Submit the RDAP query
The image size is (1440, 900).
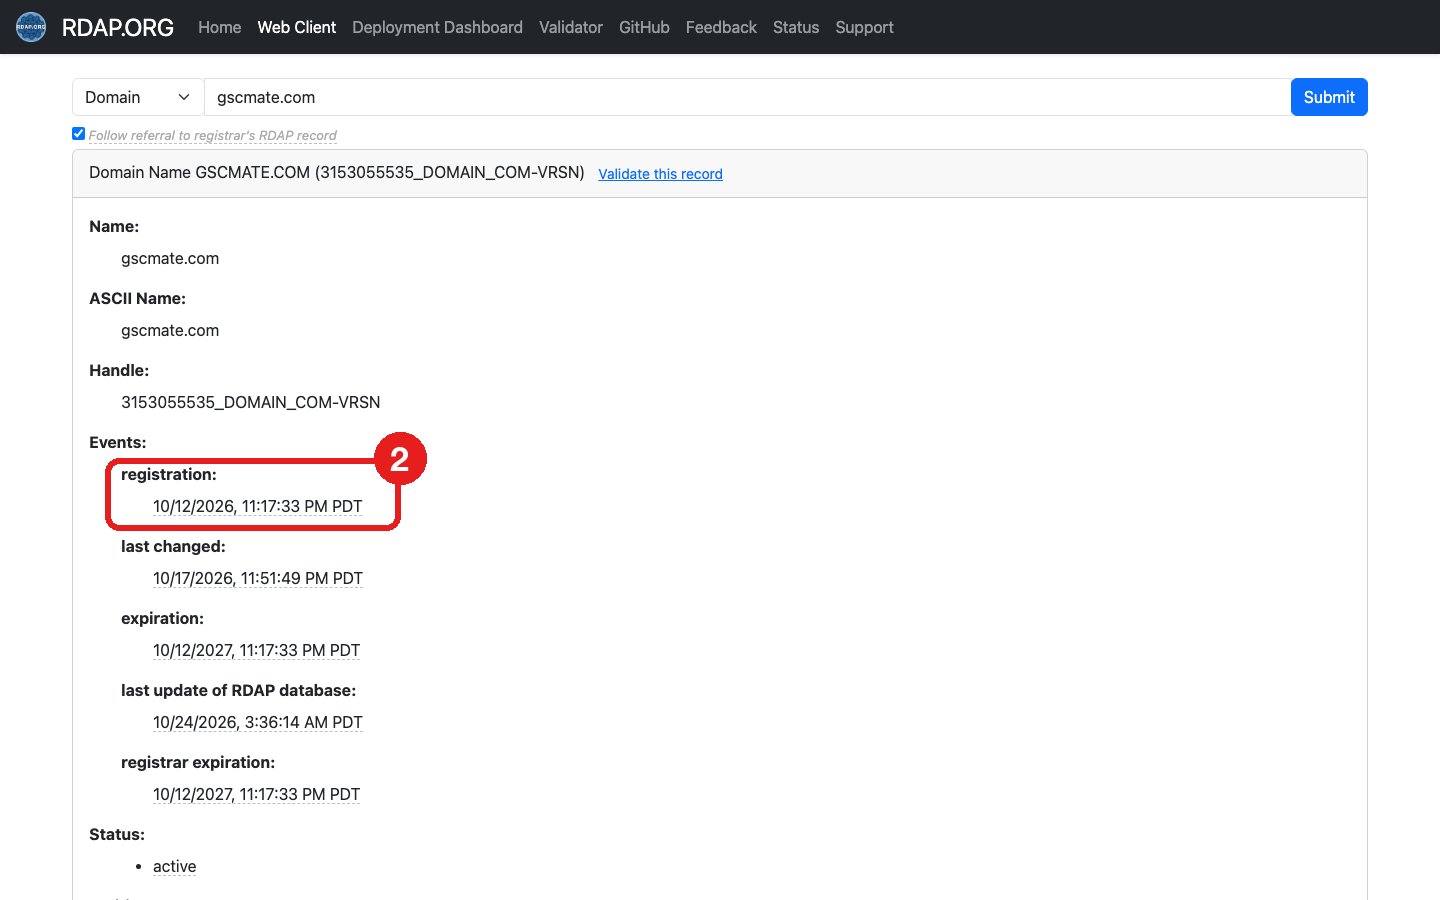pos(1329,97)
